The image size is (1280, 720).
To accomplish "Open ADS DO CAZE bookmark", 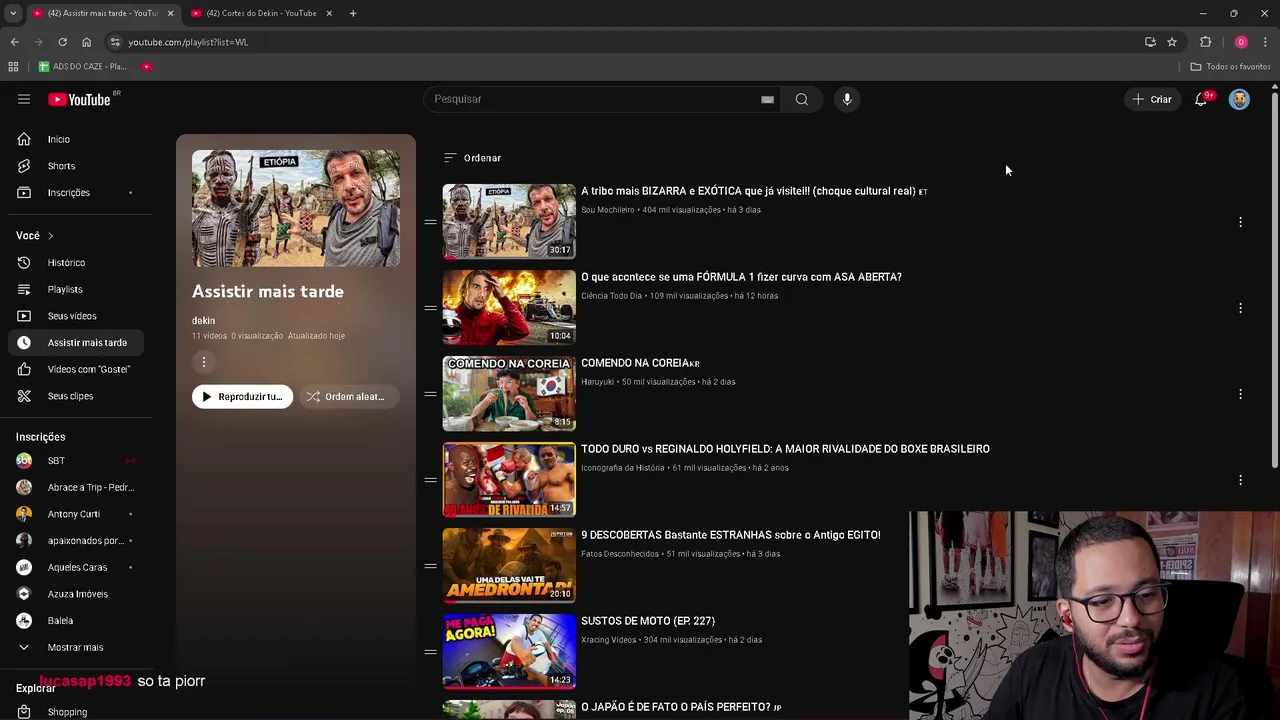I will [x=82, y=66].
